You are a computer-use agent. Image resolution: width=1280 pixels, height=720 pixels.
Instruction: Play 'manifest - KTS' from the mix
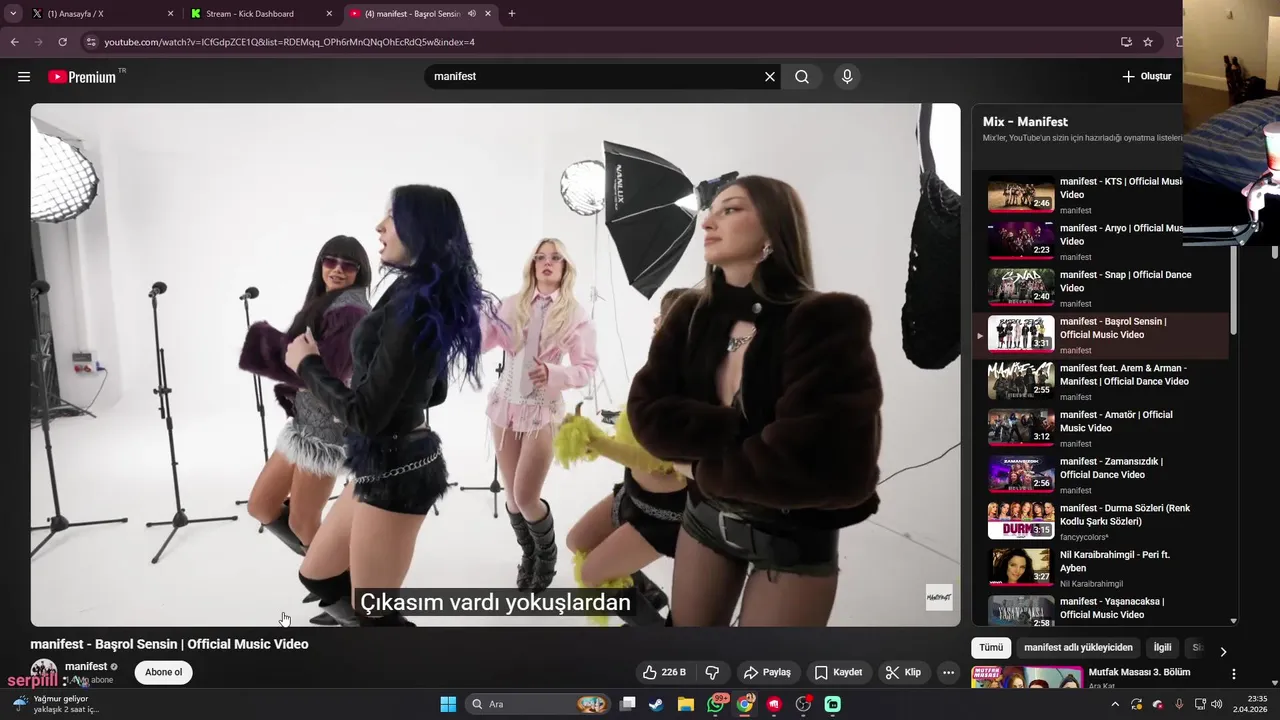pos(1100,195)
